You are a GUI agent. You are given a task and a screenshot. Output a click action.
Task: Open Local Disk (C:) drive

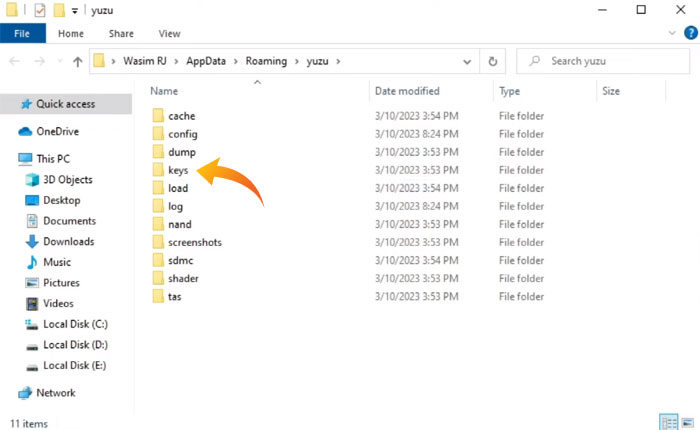tap(76, 324)
